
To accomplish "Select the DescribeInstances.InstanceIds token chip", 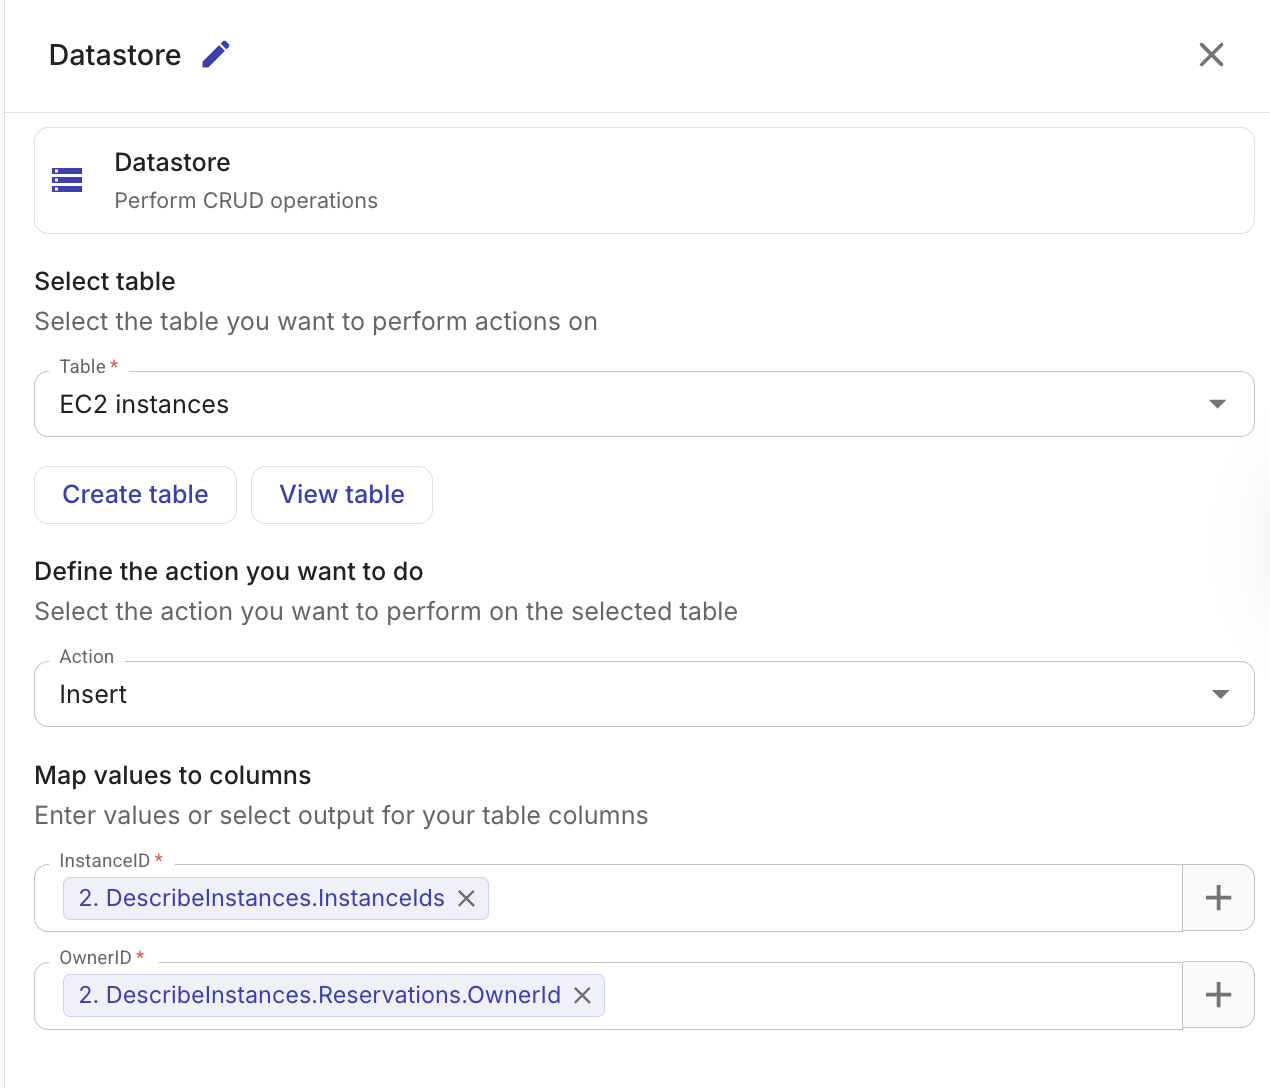I will click(x=260, y=898).
